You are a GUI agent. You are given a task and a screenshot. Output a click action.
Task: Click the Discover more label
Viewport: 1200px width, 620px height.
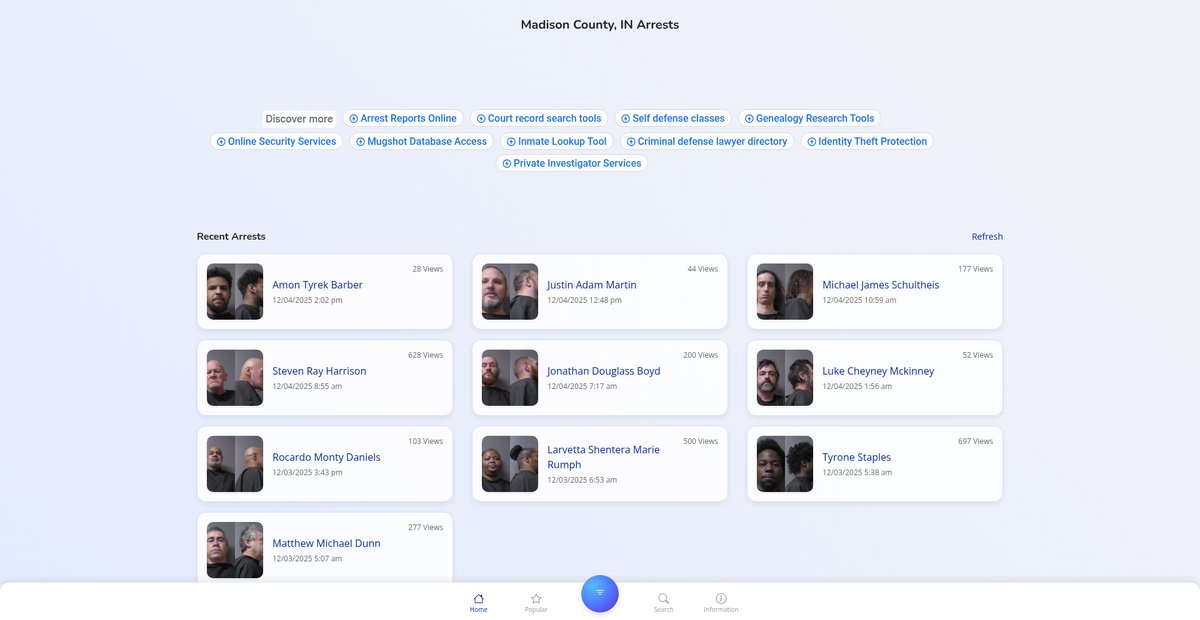299,119
